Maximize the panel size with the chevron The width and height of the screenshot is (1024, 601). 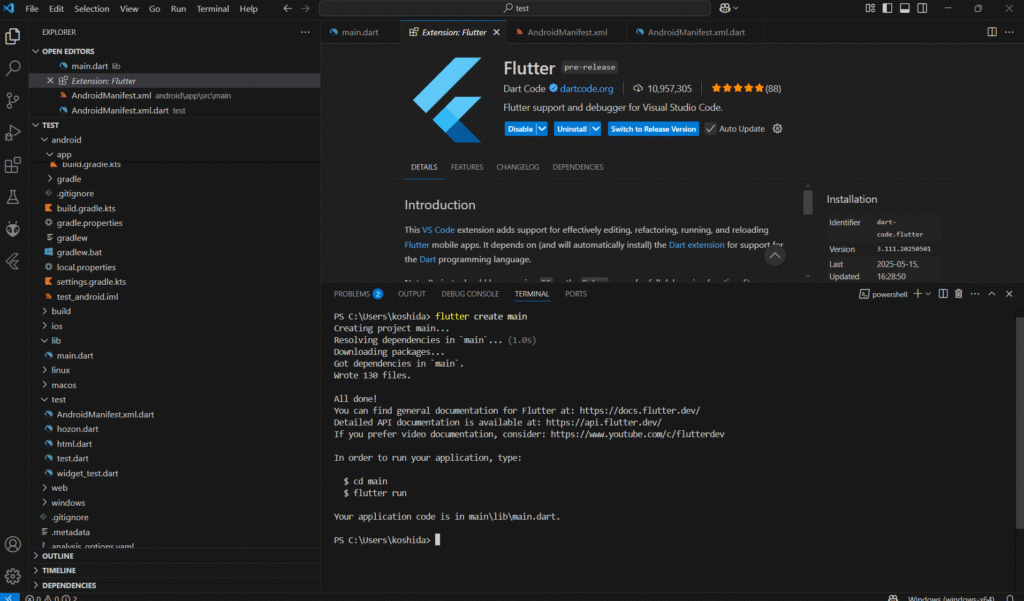992,294
